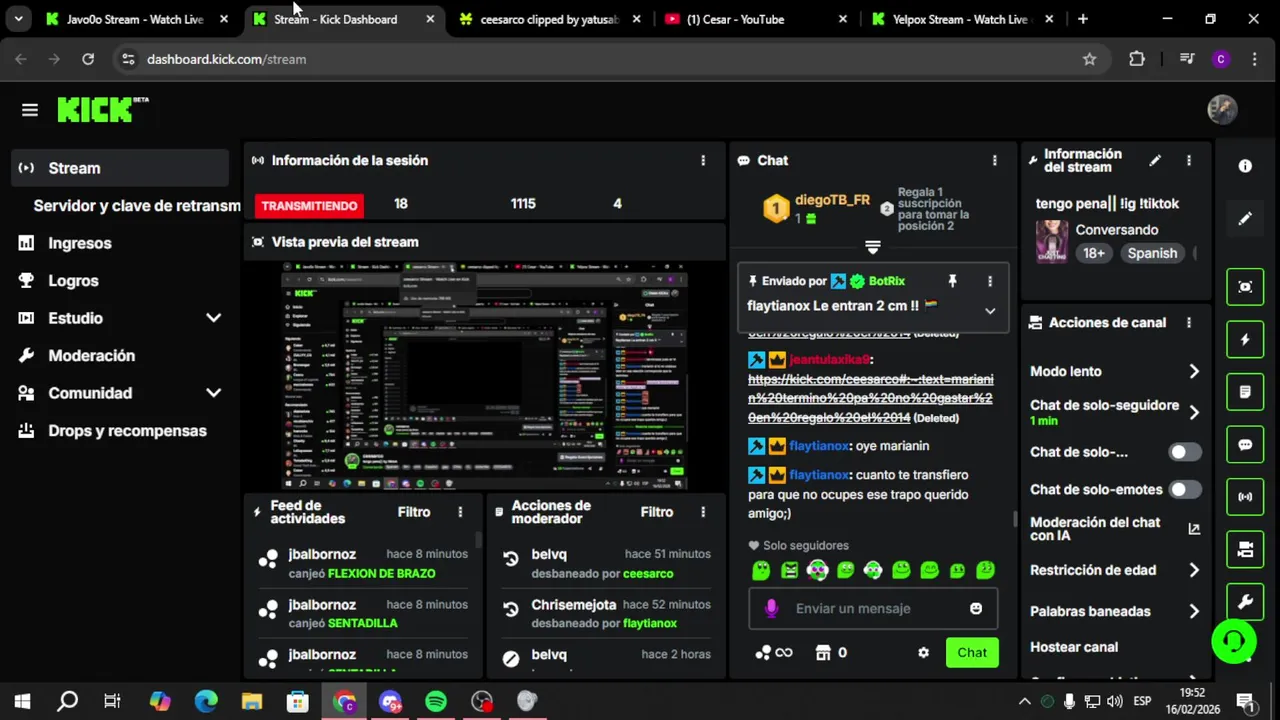Image resolution: width=1280 pixels, height=720 pixels.
Task: Open Acciones de moderador three-dot menu
Action: coord(703,512)
